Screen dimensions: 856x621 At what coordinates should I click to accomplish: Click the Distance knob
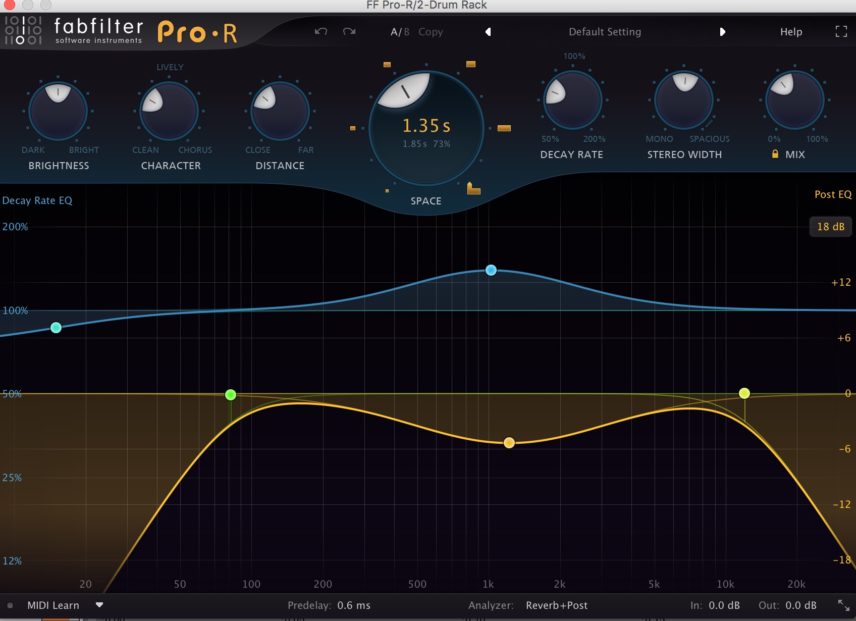tap(280, 111)
